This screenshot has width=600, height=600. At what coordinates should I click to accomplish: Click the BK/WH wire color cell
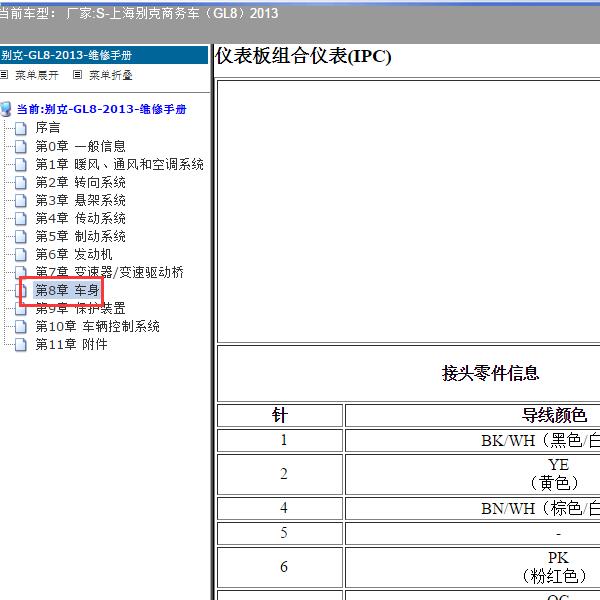(473, 440)
